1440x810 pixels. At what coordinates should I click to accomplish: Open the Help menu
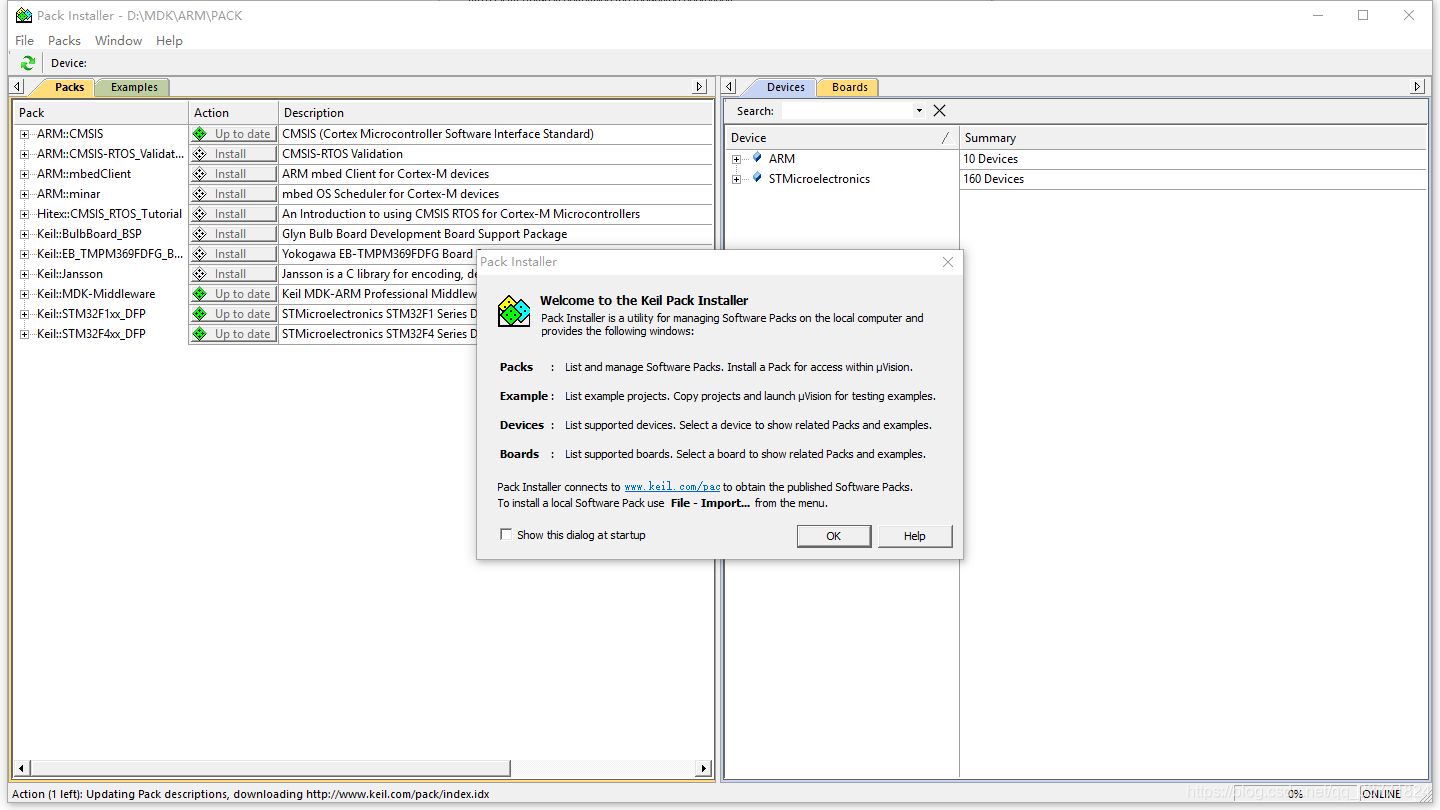click(169, 41)
